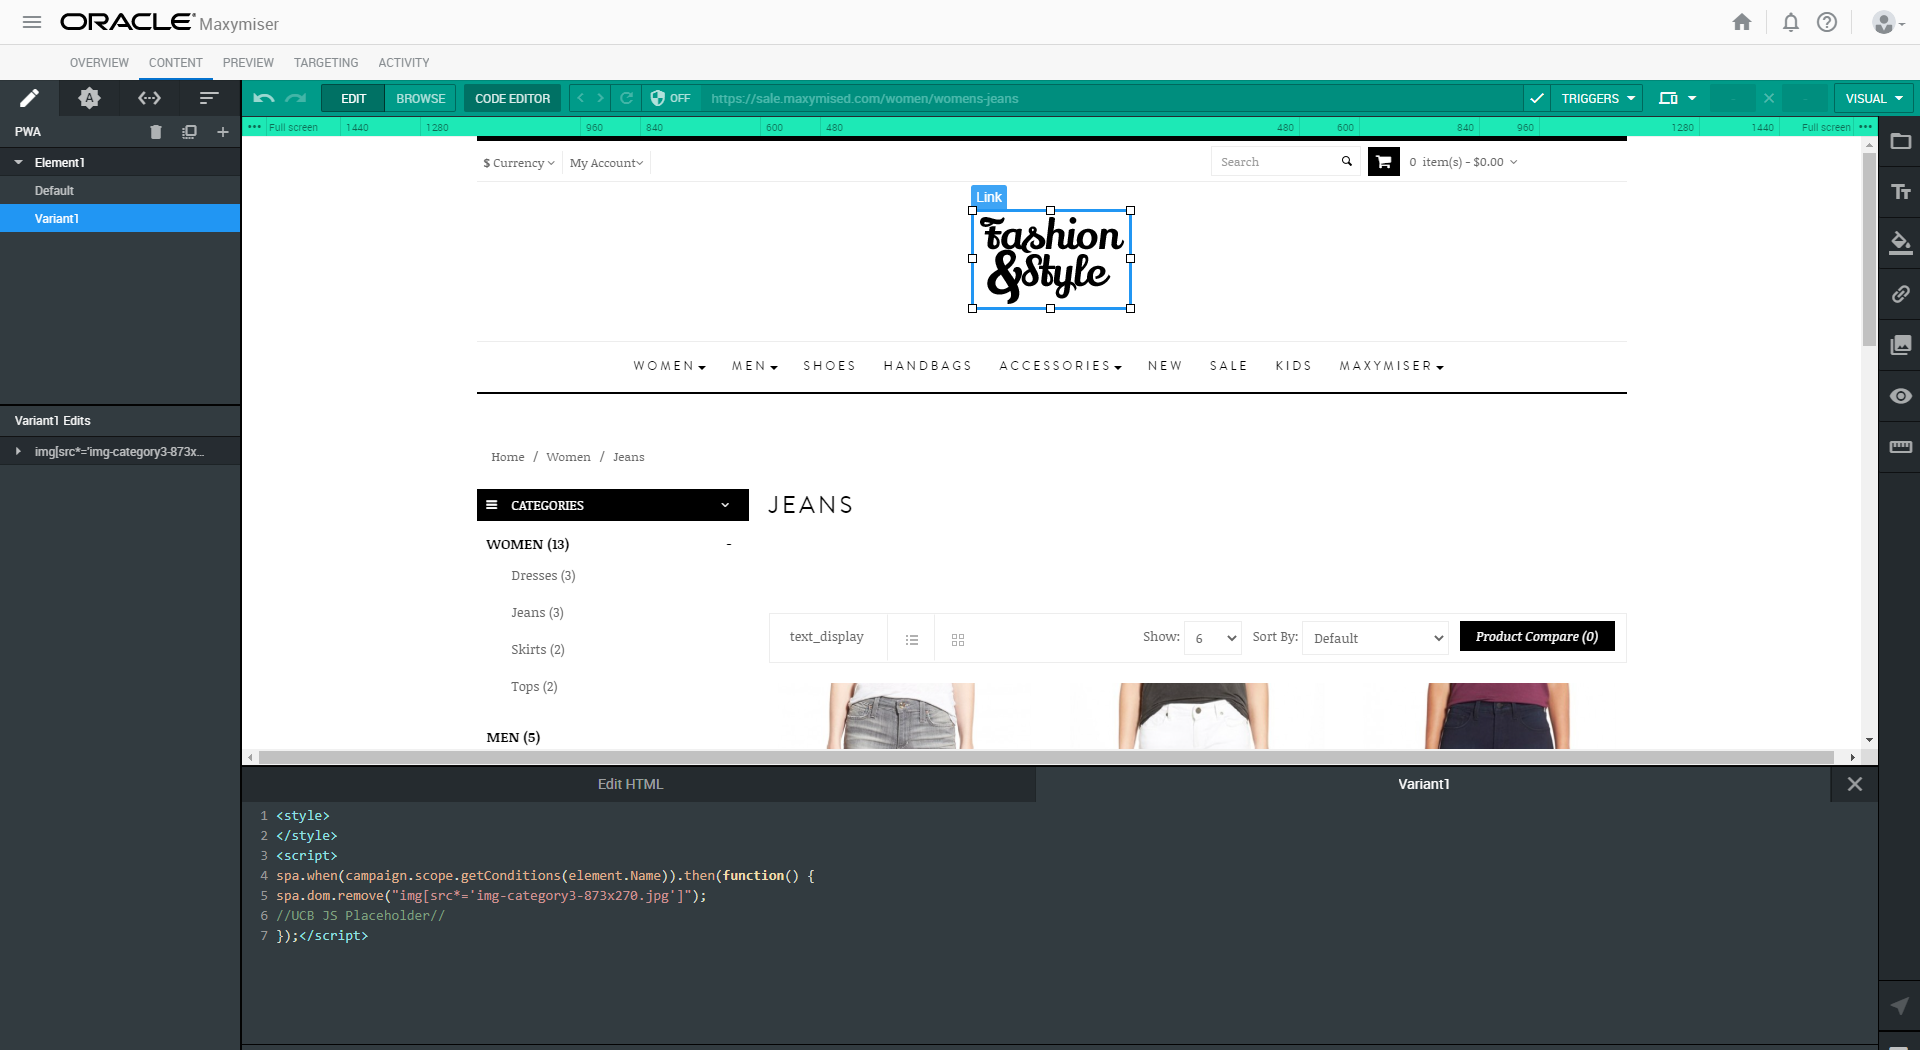Image resolution: width=1920 pixels, height=1050 pixels.
Task: Select the Default variant in tree
Action: (x=120, y=190)
